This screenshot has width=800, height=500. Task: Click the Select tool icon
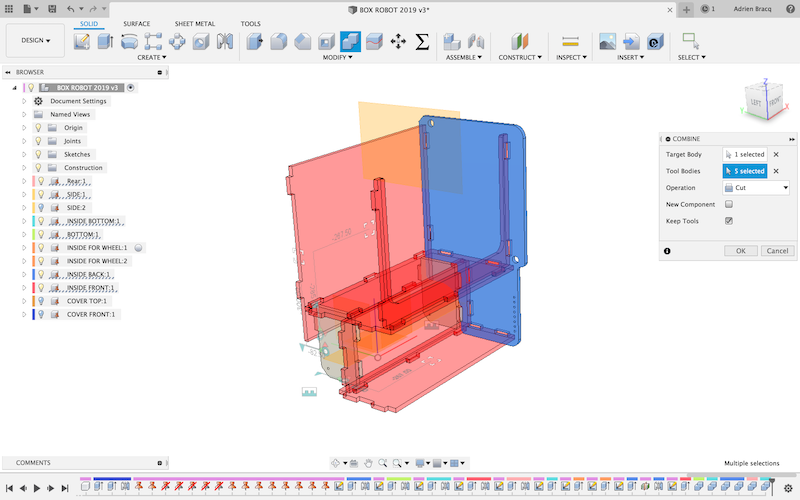(691, 41)
